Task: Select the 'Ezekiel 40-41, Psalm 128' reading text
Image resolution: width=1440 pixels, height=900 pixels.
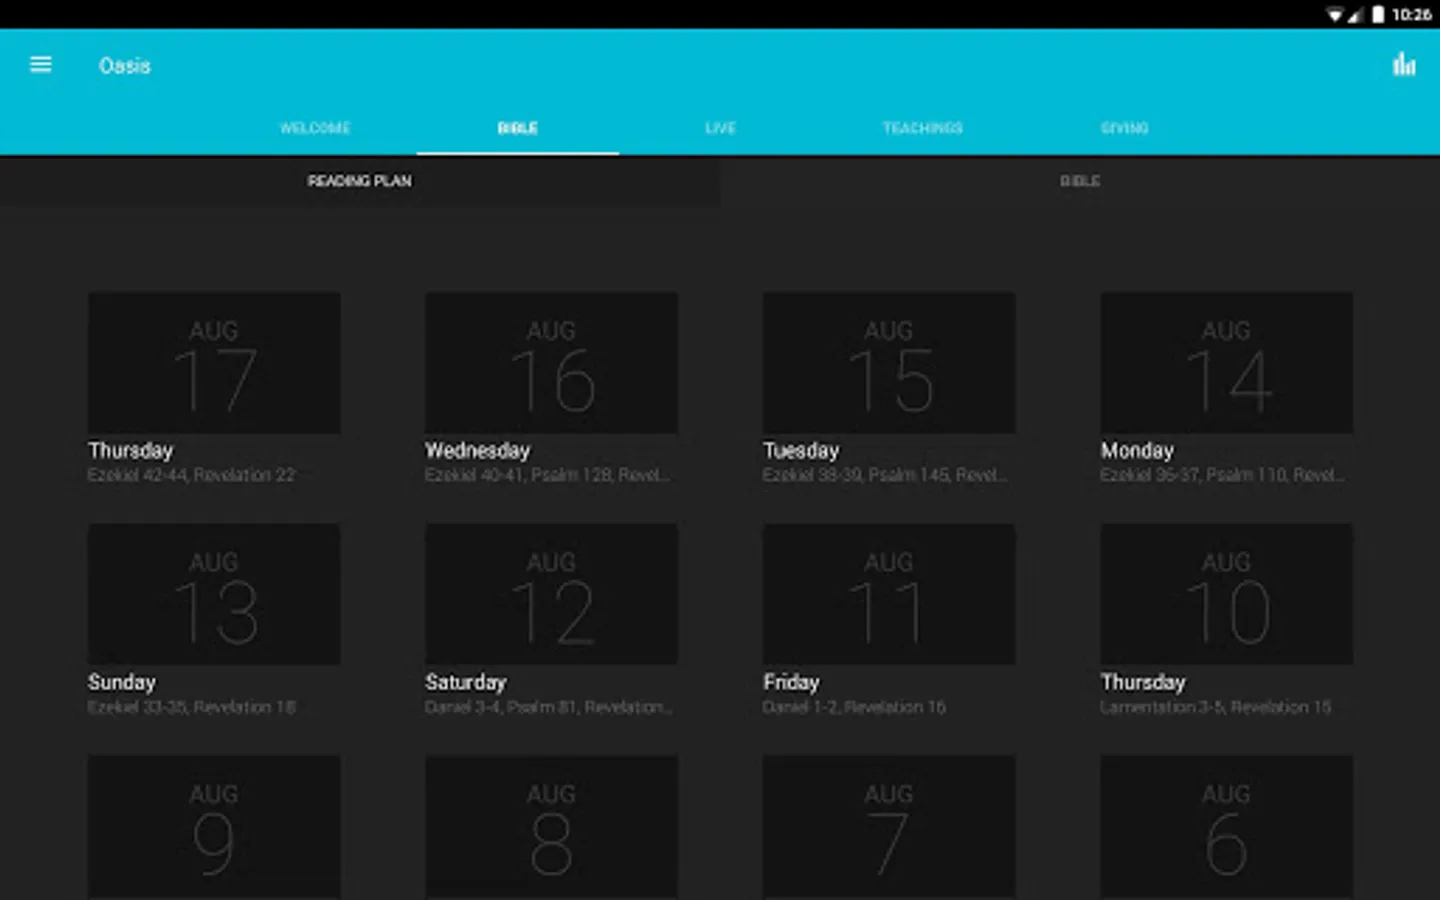Action: point(547,476)
